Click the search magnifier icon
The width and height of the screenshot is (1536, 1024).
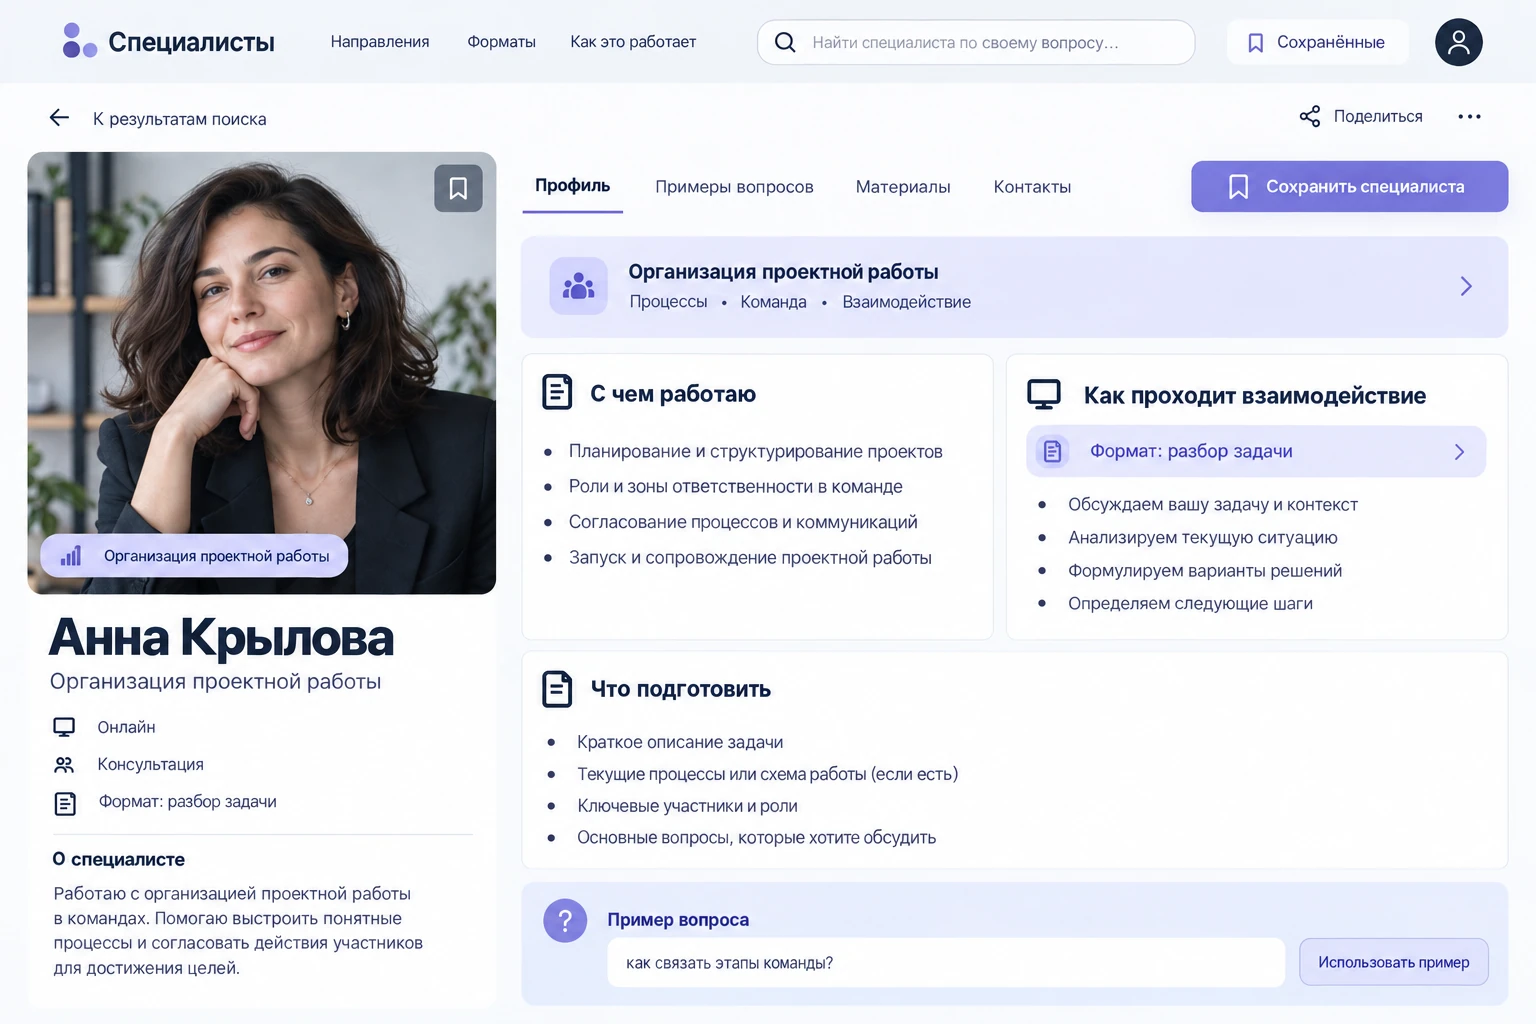point(786,42)
